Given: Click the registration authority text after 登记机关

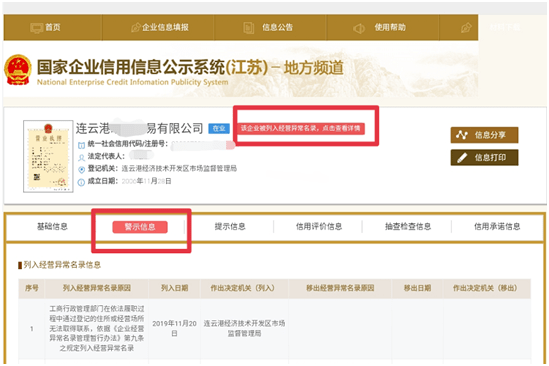Looking at the screenshot, I should tap(179, 169).
